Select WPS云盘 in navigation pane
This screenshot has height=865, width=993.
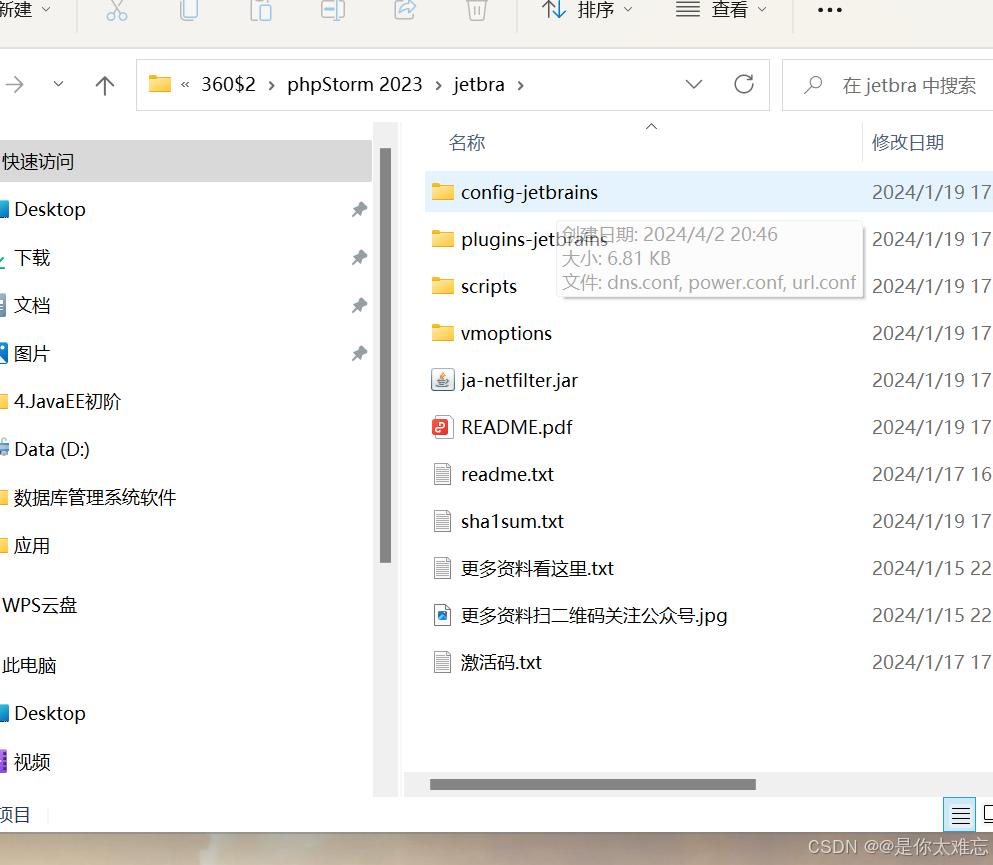39,605
